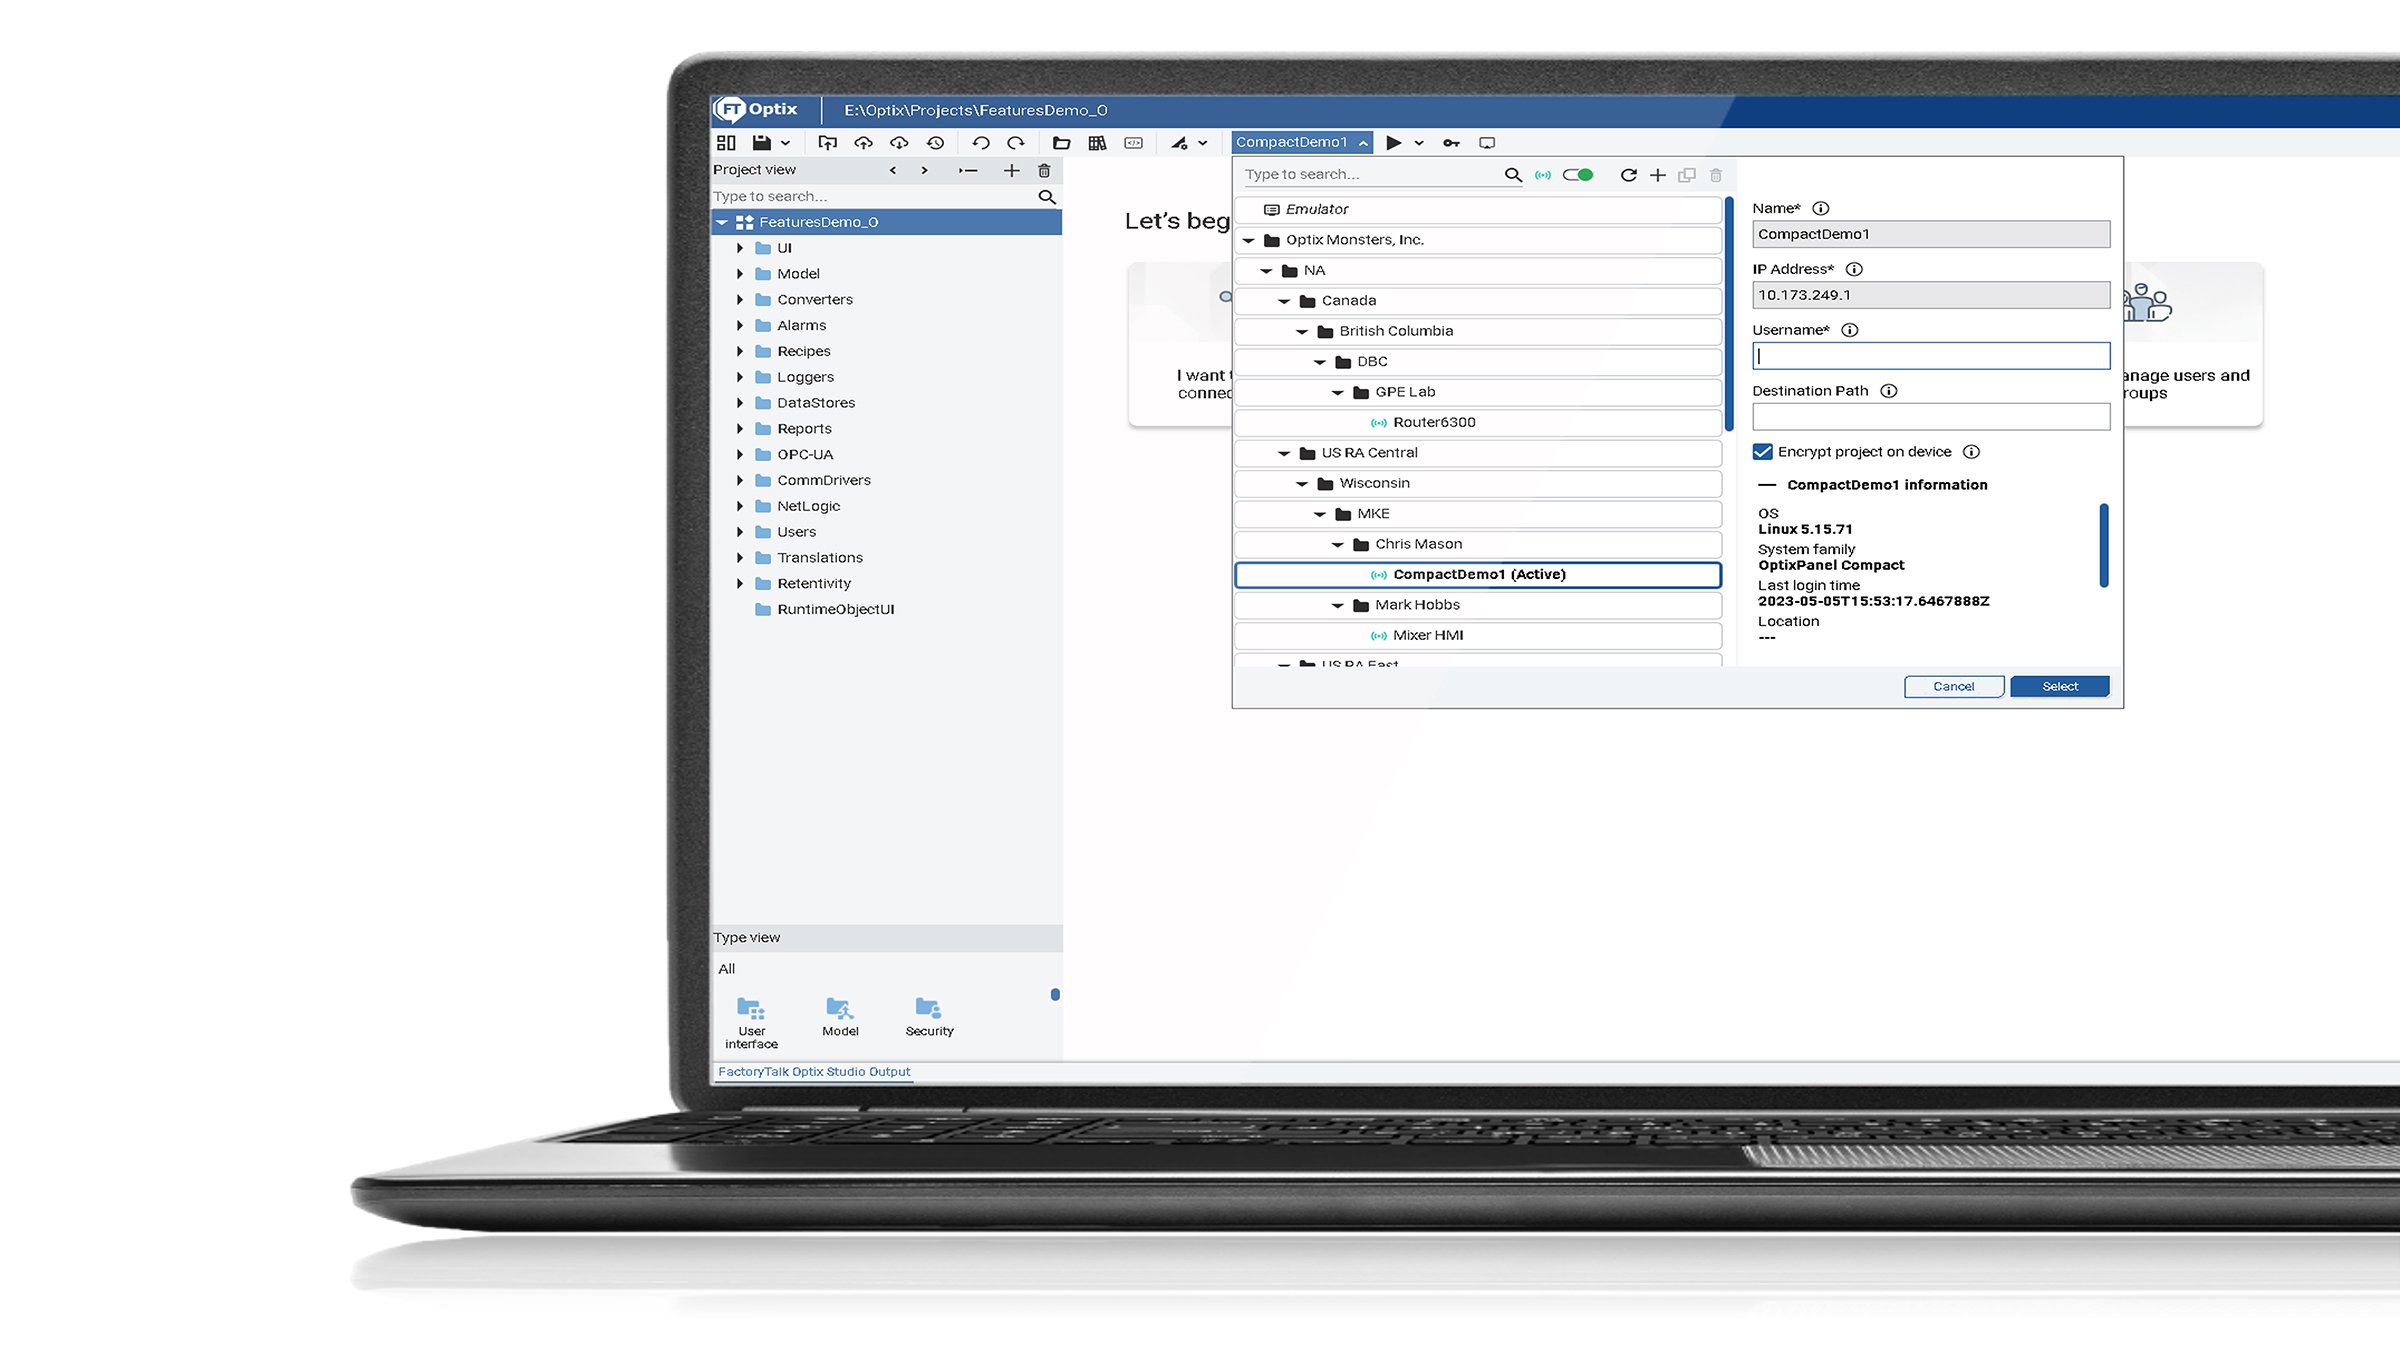Click the FactoryTalk Optix logo icon
This screenshot has width=2400, height=1350.
(730, 109)
